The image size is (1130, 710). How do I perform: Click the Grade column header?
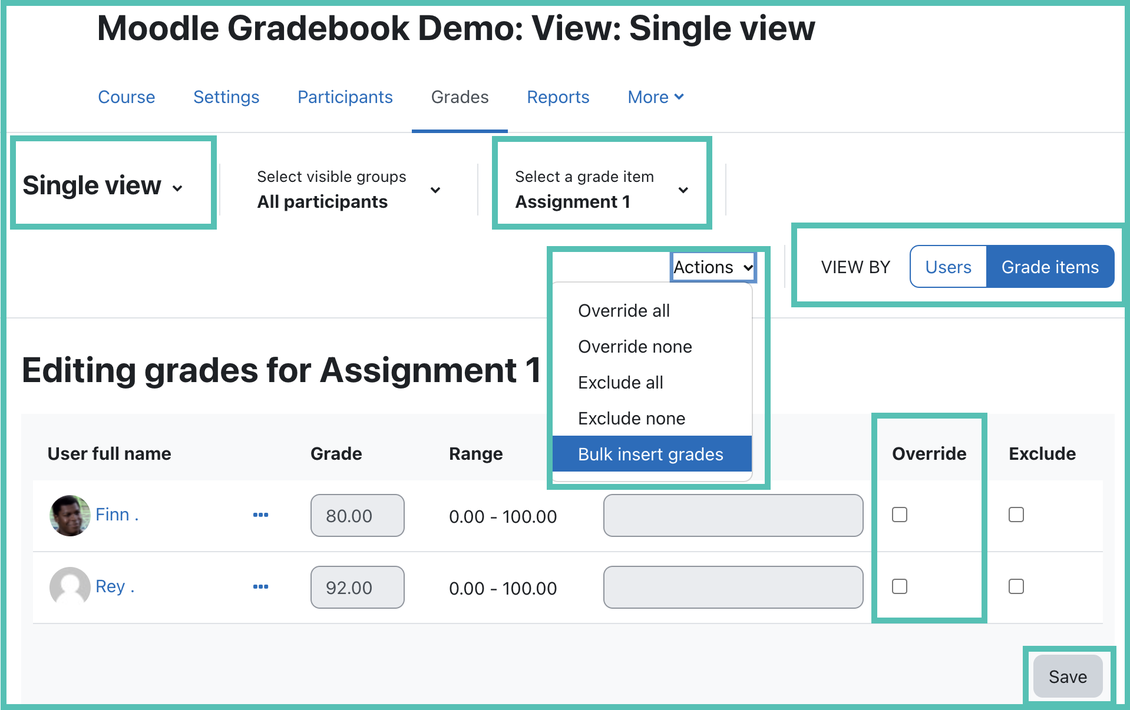pyautogui.click(x=337, y=453)
